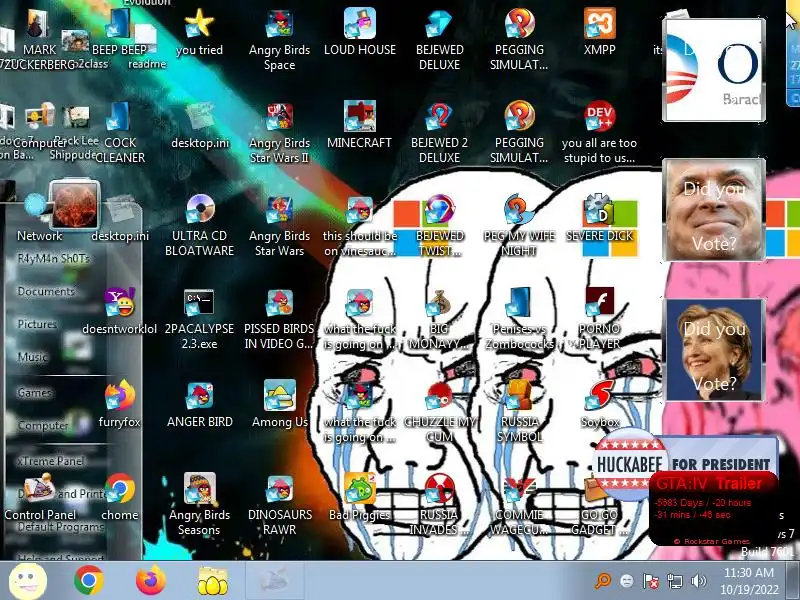The image size is (800, 600).
Task: Open the chome Chrome desktop shortcut
Action: pos(119,489)
